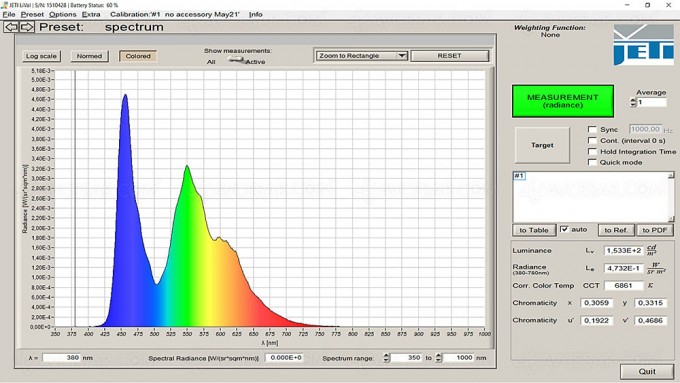Open the Zoom to Rectangle dropdown
The width and height of the screenshot is (680, 383).
361,56
